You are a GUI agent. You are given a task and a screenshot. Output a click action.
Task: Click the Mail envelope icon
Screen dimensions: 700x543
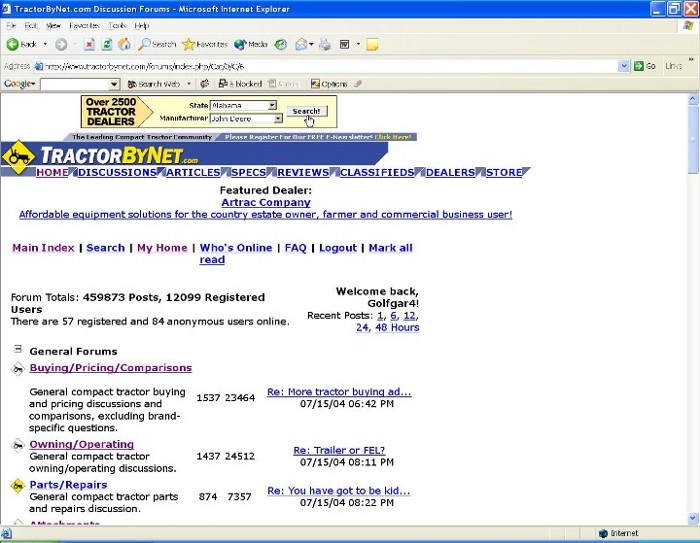tap(301, 44)
